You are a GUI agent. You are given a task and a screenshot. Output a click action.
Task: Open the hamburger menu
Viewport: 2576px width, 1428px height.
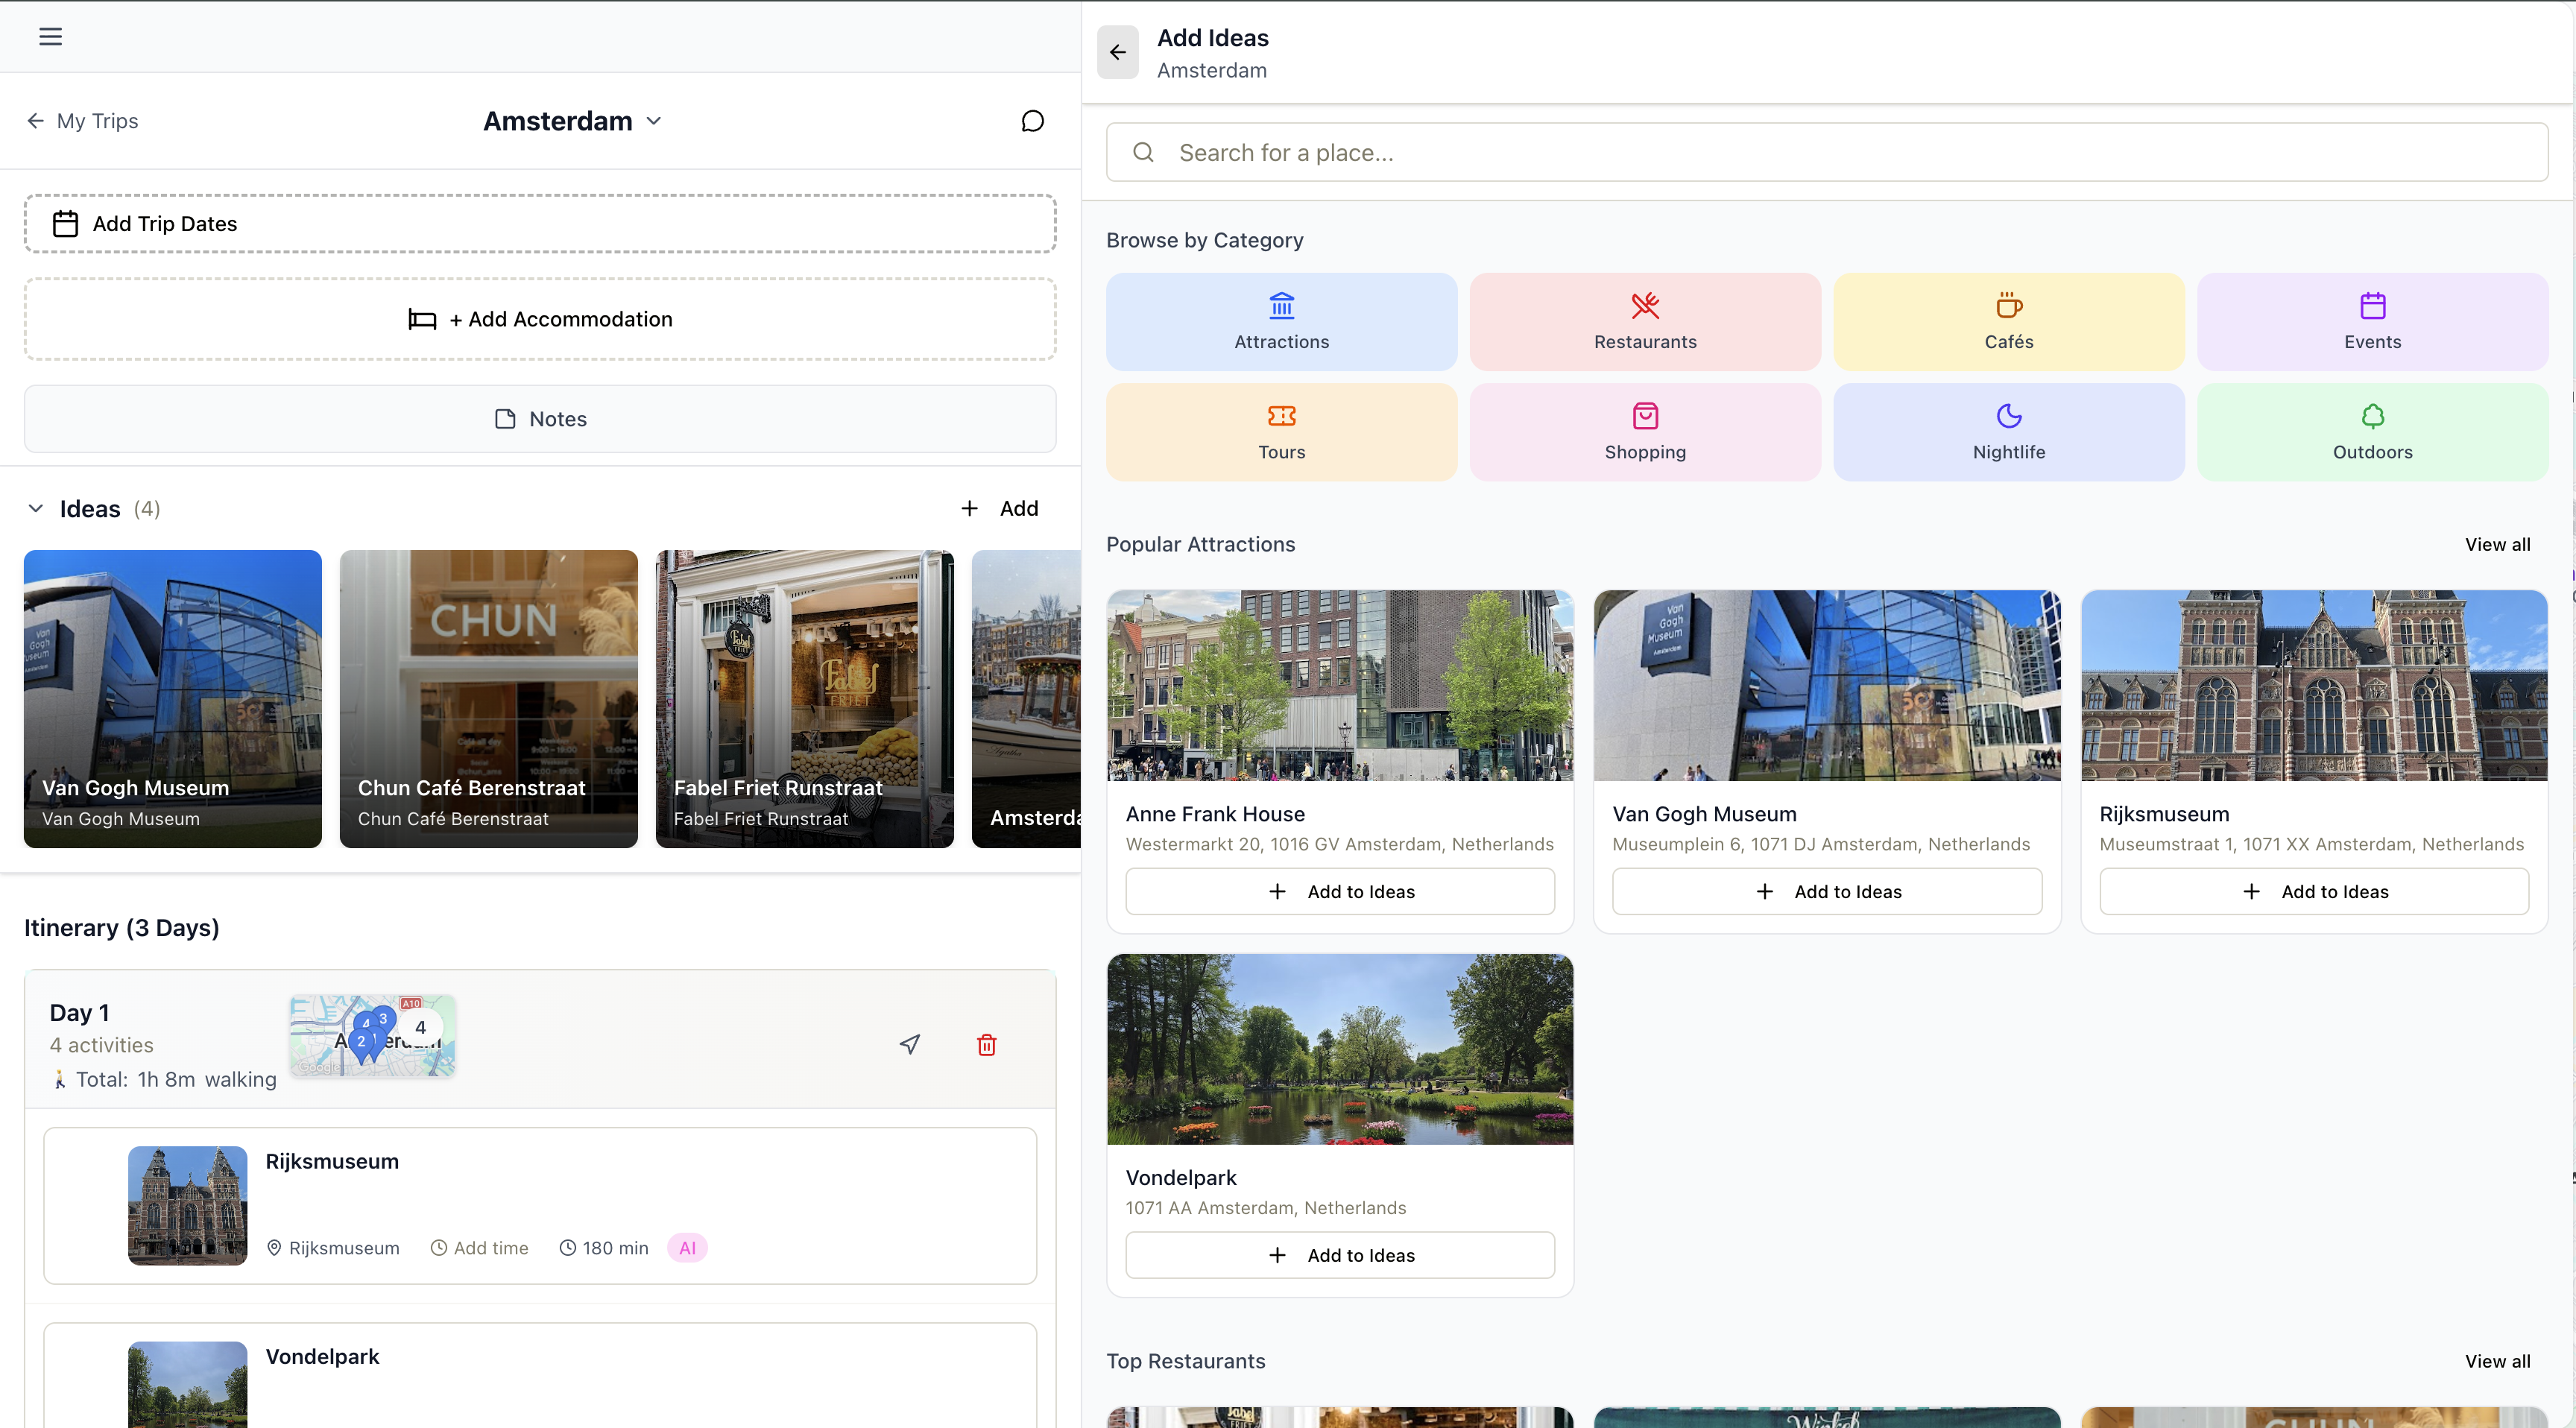(50, 37)
